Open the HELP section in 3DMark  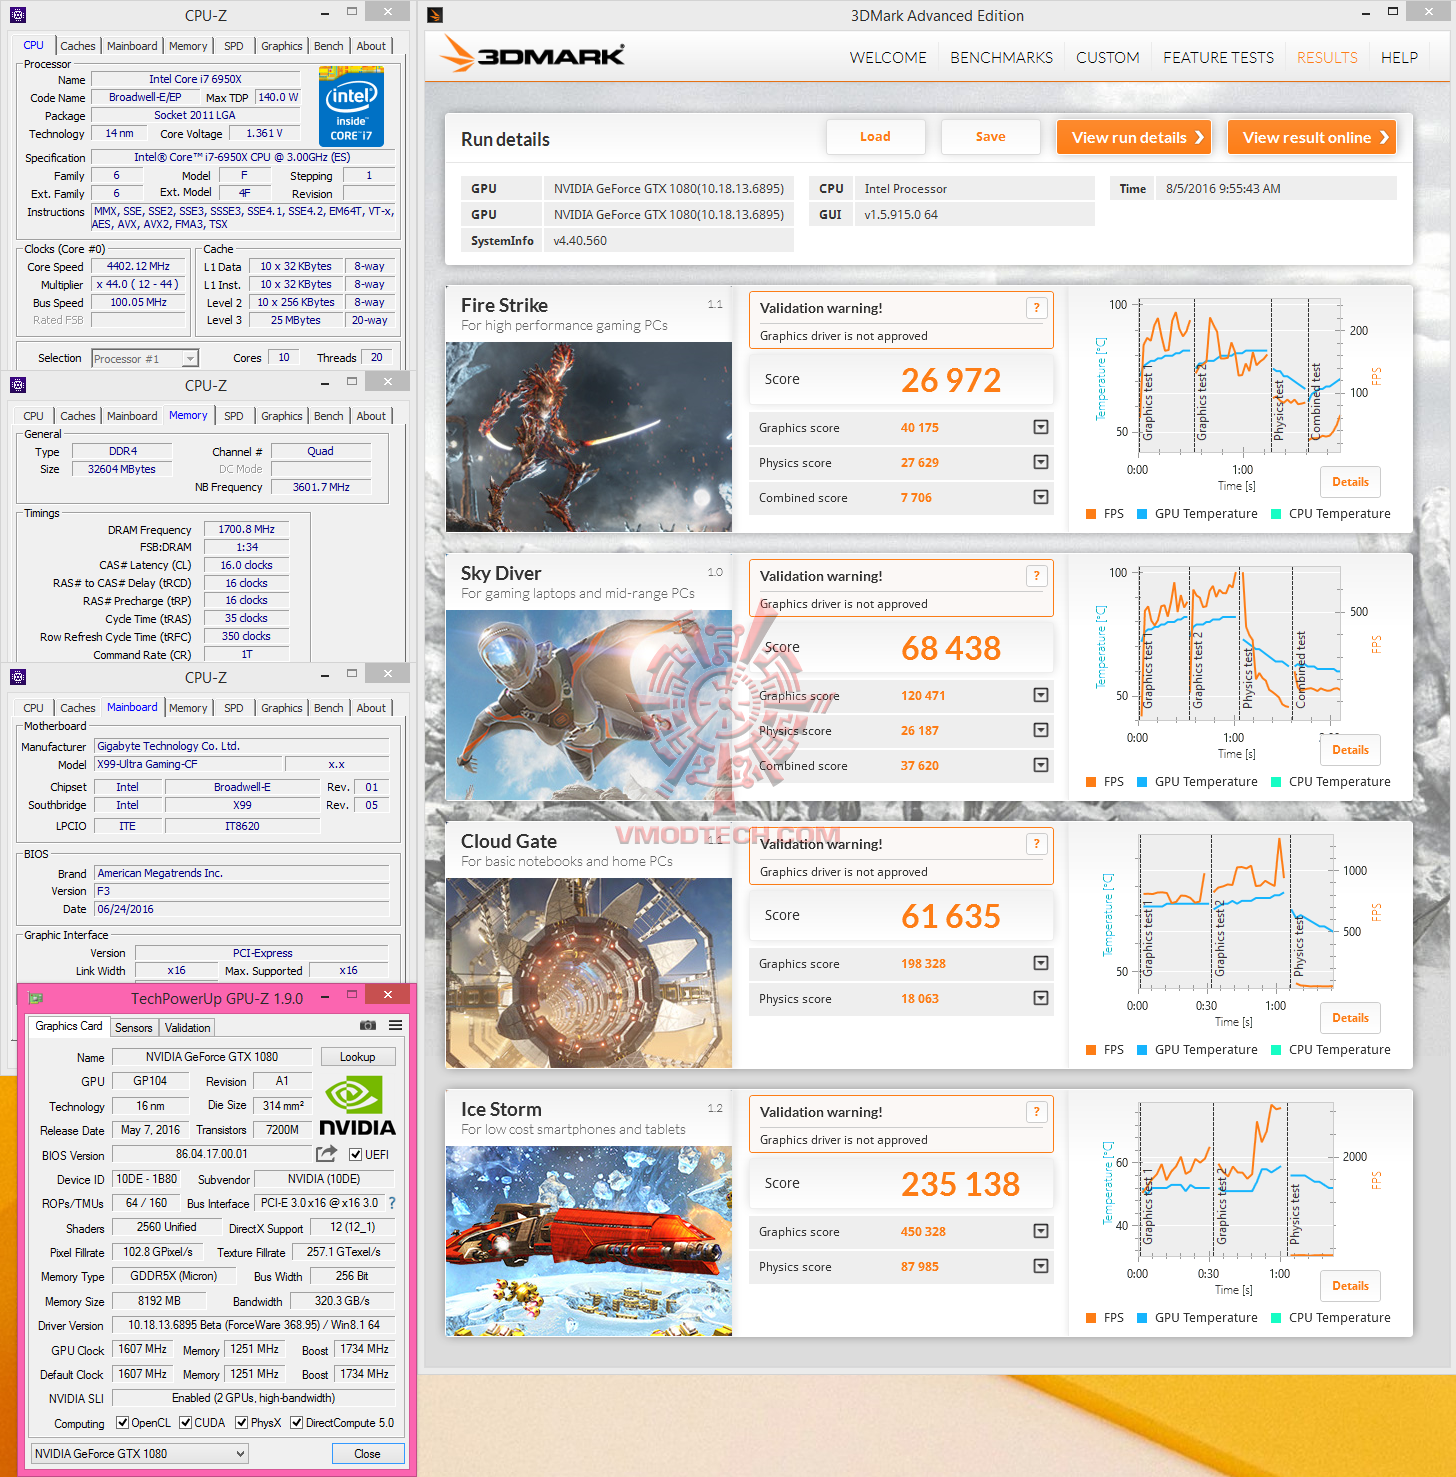[1399, 58]
